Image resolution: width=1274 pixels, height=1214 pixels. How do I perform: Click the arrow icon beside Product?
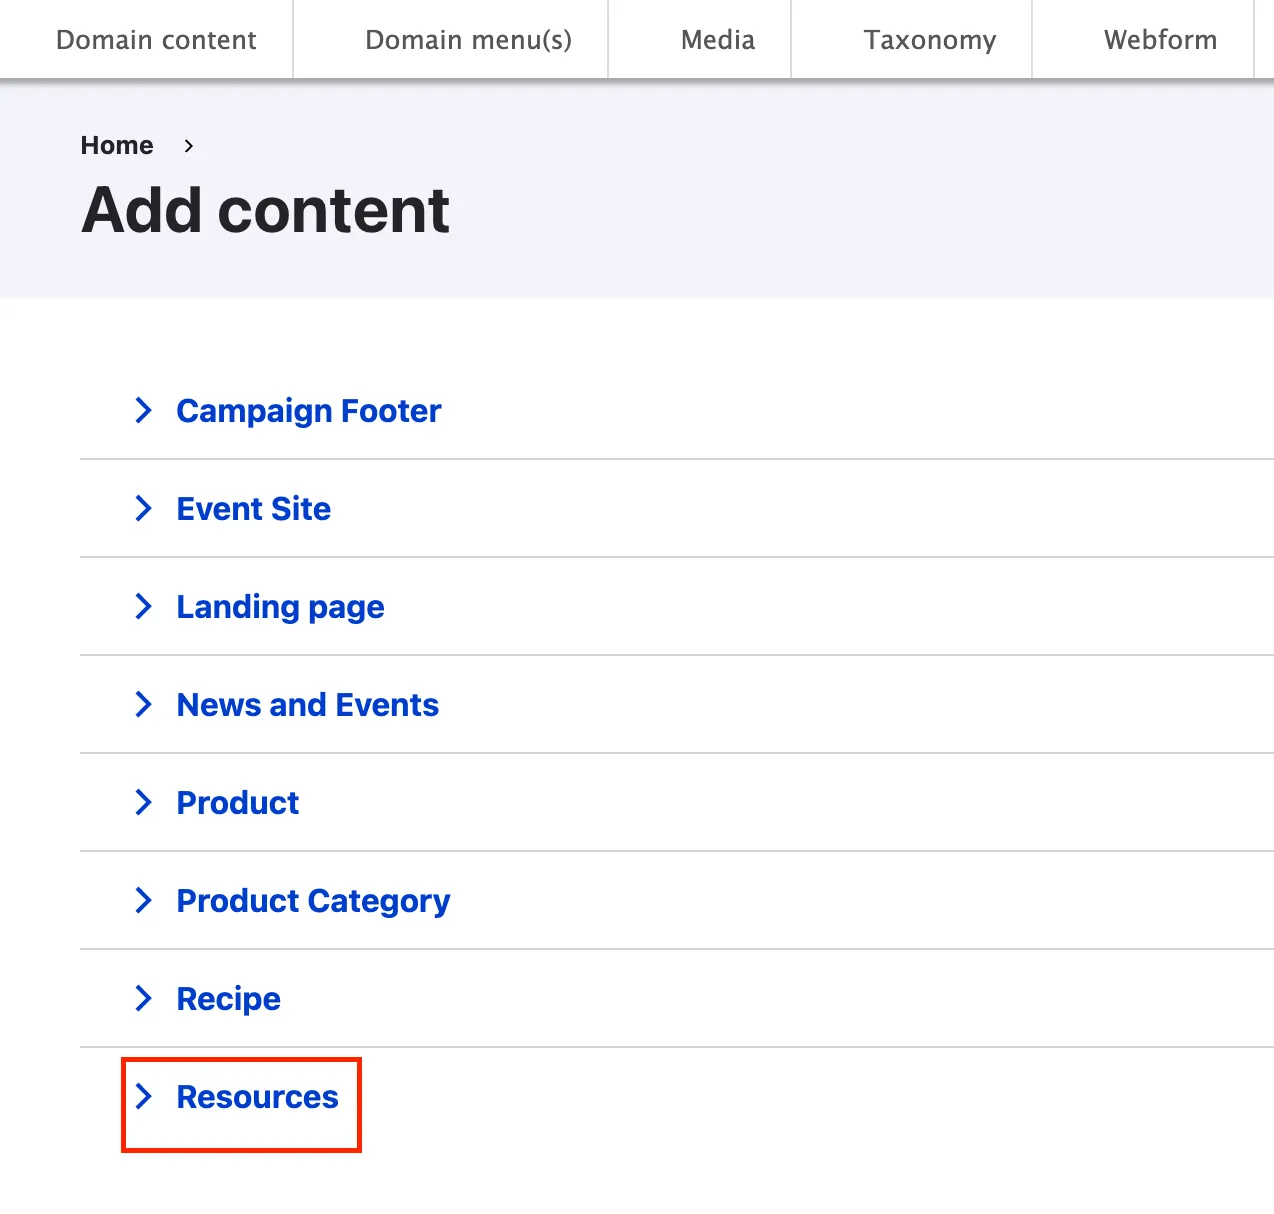tap(144, 802)
